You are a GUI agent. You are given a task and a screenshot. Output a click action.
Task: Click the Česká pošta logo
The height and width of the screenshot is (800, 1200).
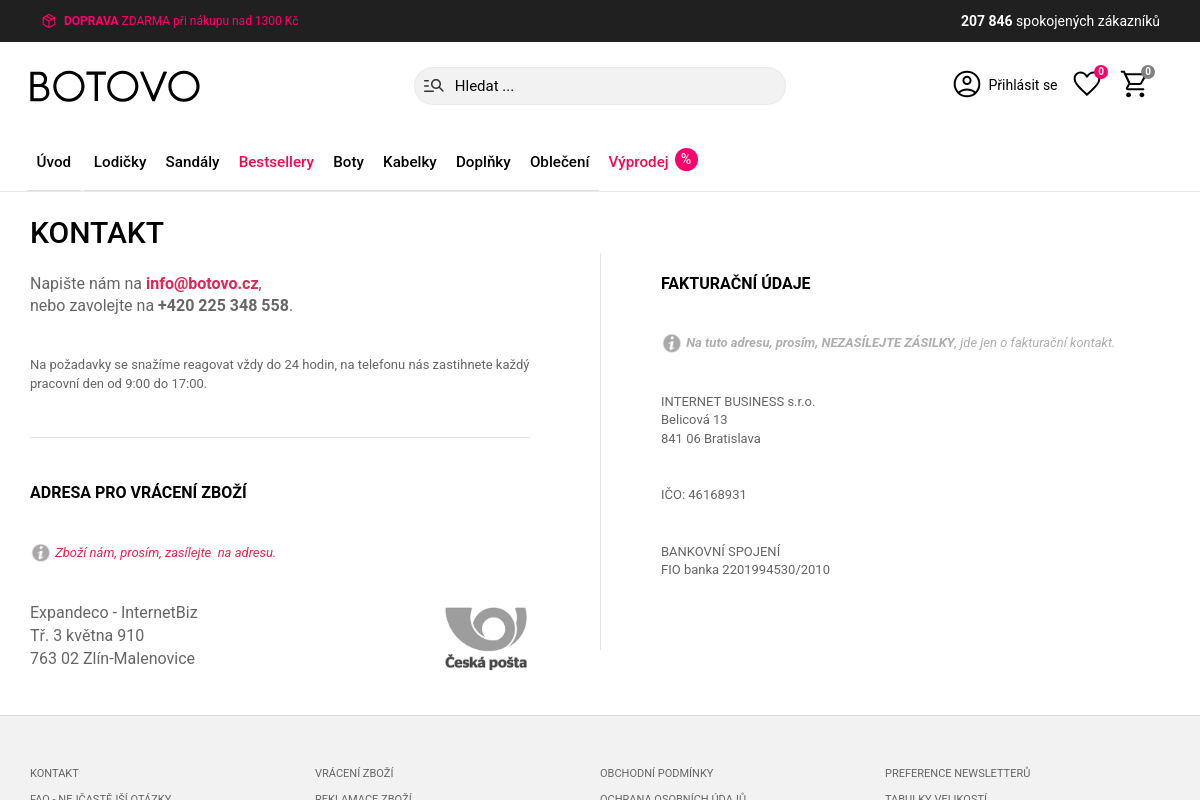[x=486, y=638]
